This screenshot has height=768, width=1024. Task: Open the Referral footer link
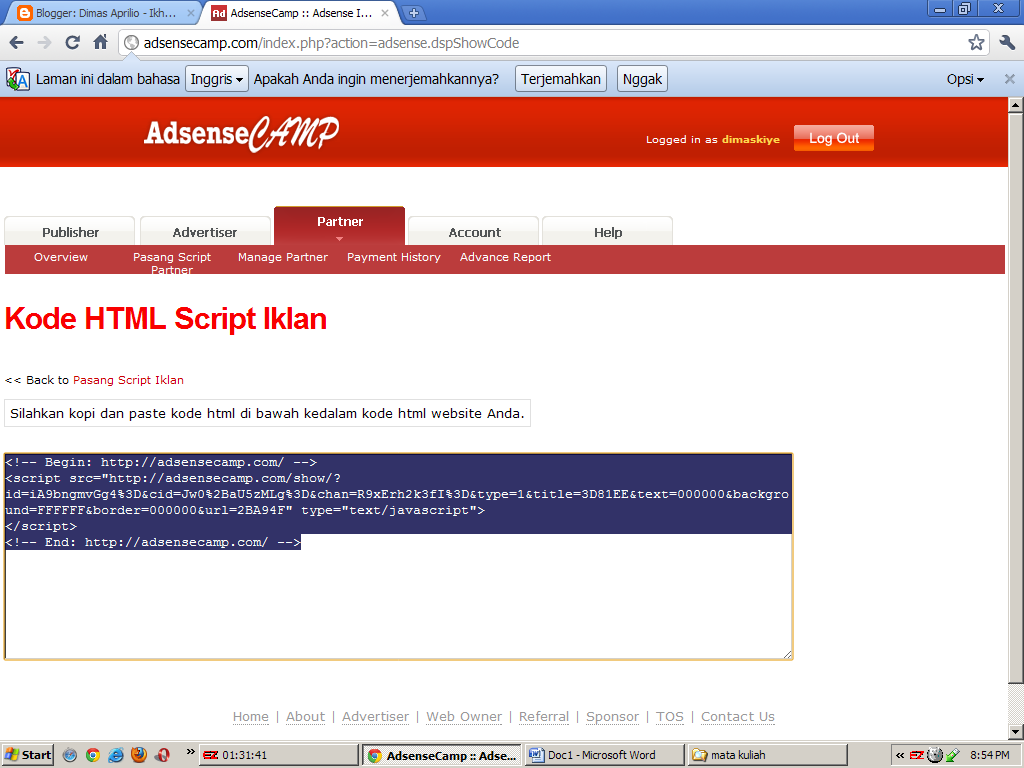pyautogui.click(x=544, y=716)
